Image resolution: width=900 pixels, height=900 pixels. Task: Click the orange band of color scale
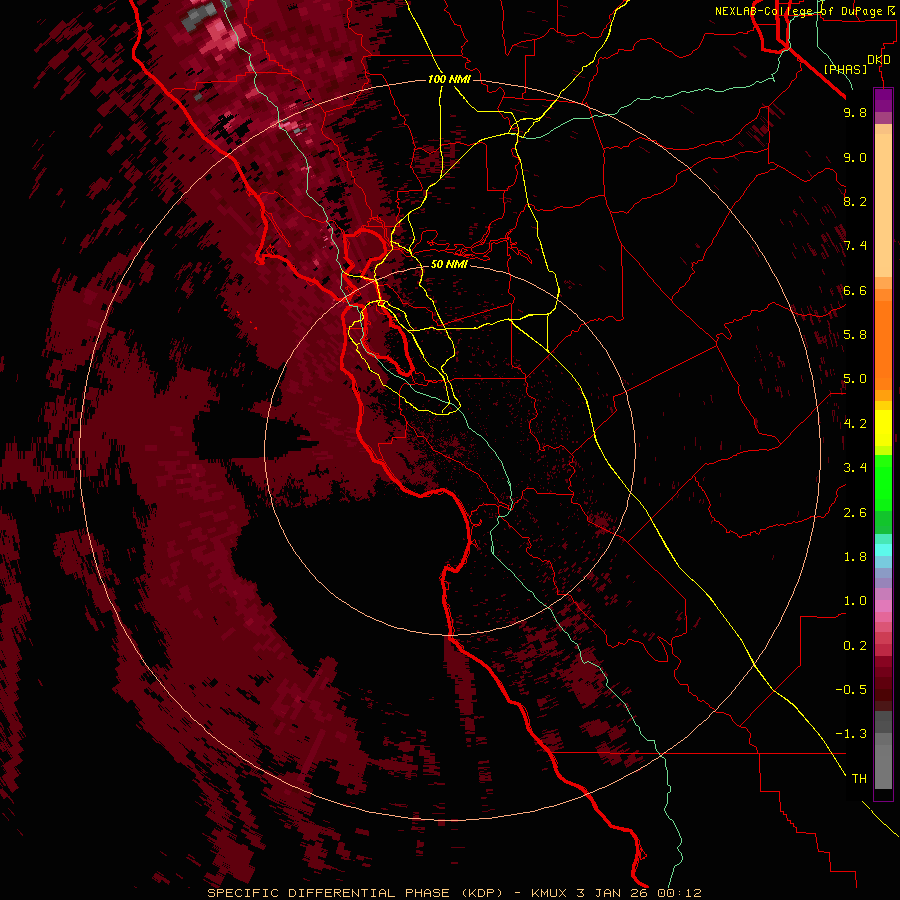883,344
